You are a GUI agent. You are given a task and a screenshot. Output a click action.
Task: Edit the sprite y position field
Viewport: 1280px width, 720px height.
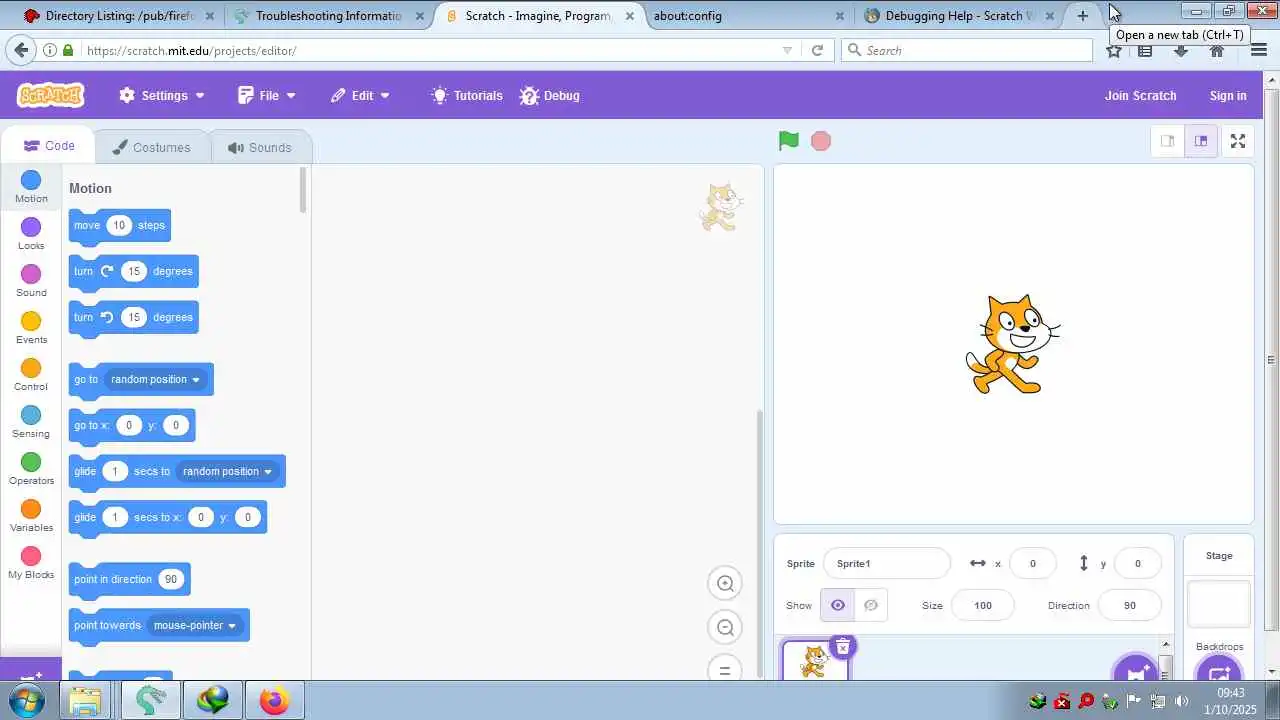[1137, 563]
